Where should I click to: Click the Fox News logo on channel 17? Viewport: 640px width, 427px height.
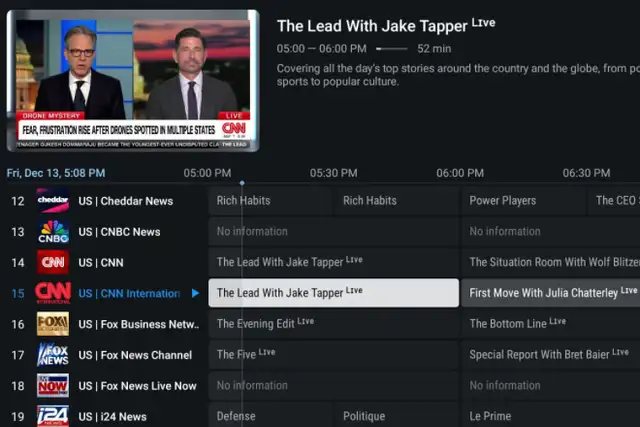click(x=53, y=355)
